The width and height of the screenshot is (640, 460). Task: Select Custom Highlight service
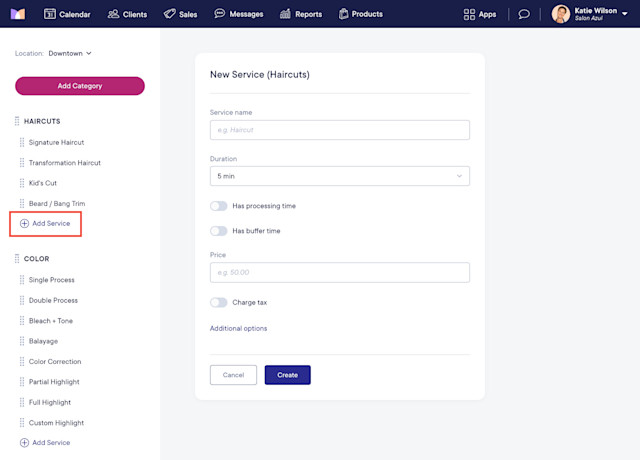(x=56, y=422)
